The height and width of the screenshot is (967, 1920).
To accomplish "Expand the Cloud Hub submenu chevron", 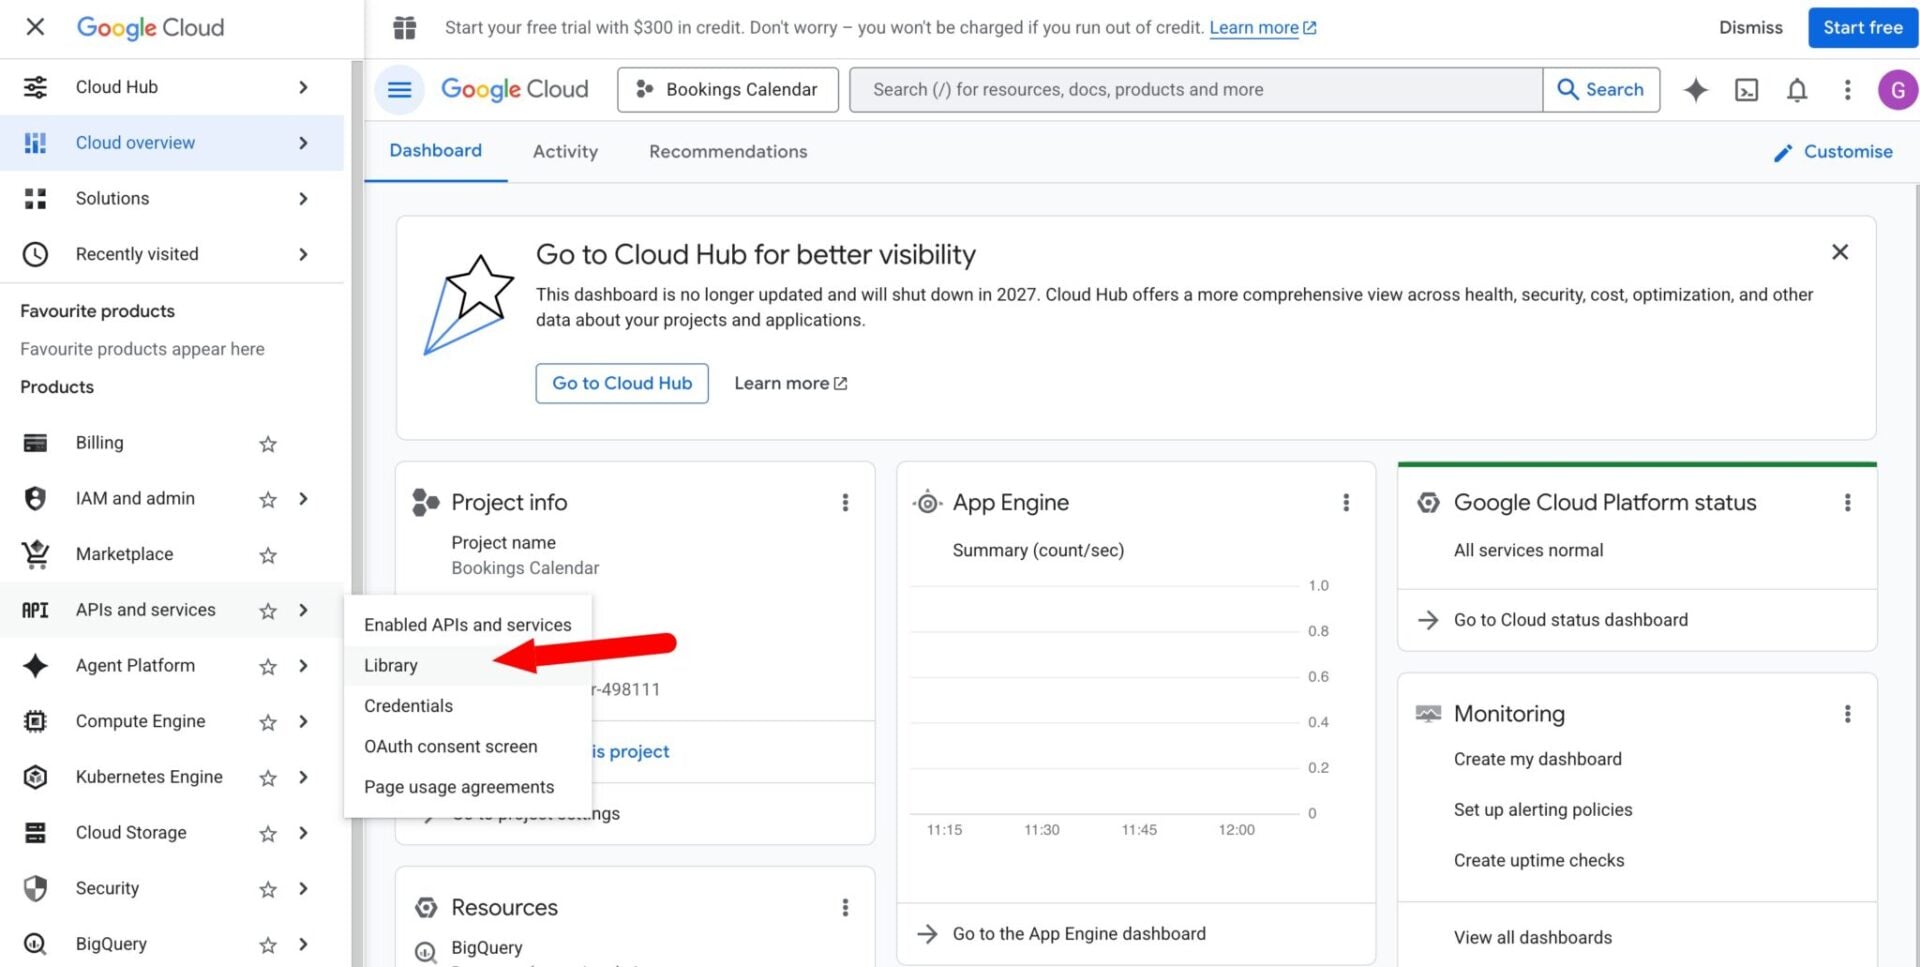I will (303, 87).
